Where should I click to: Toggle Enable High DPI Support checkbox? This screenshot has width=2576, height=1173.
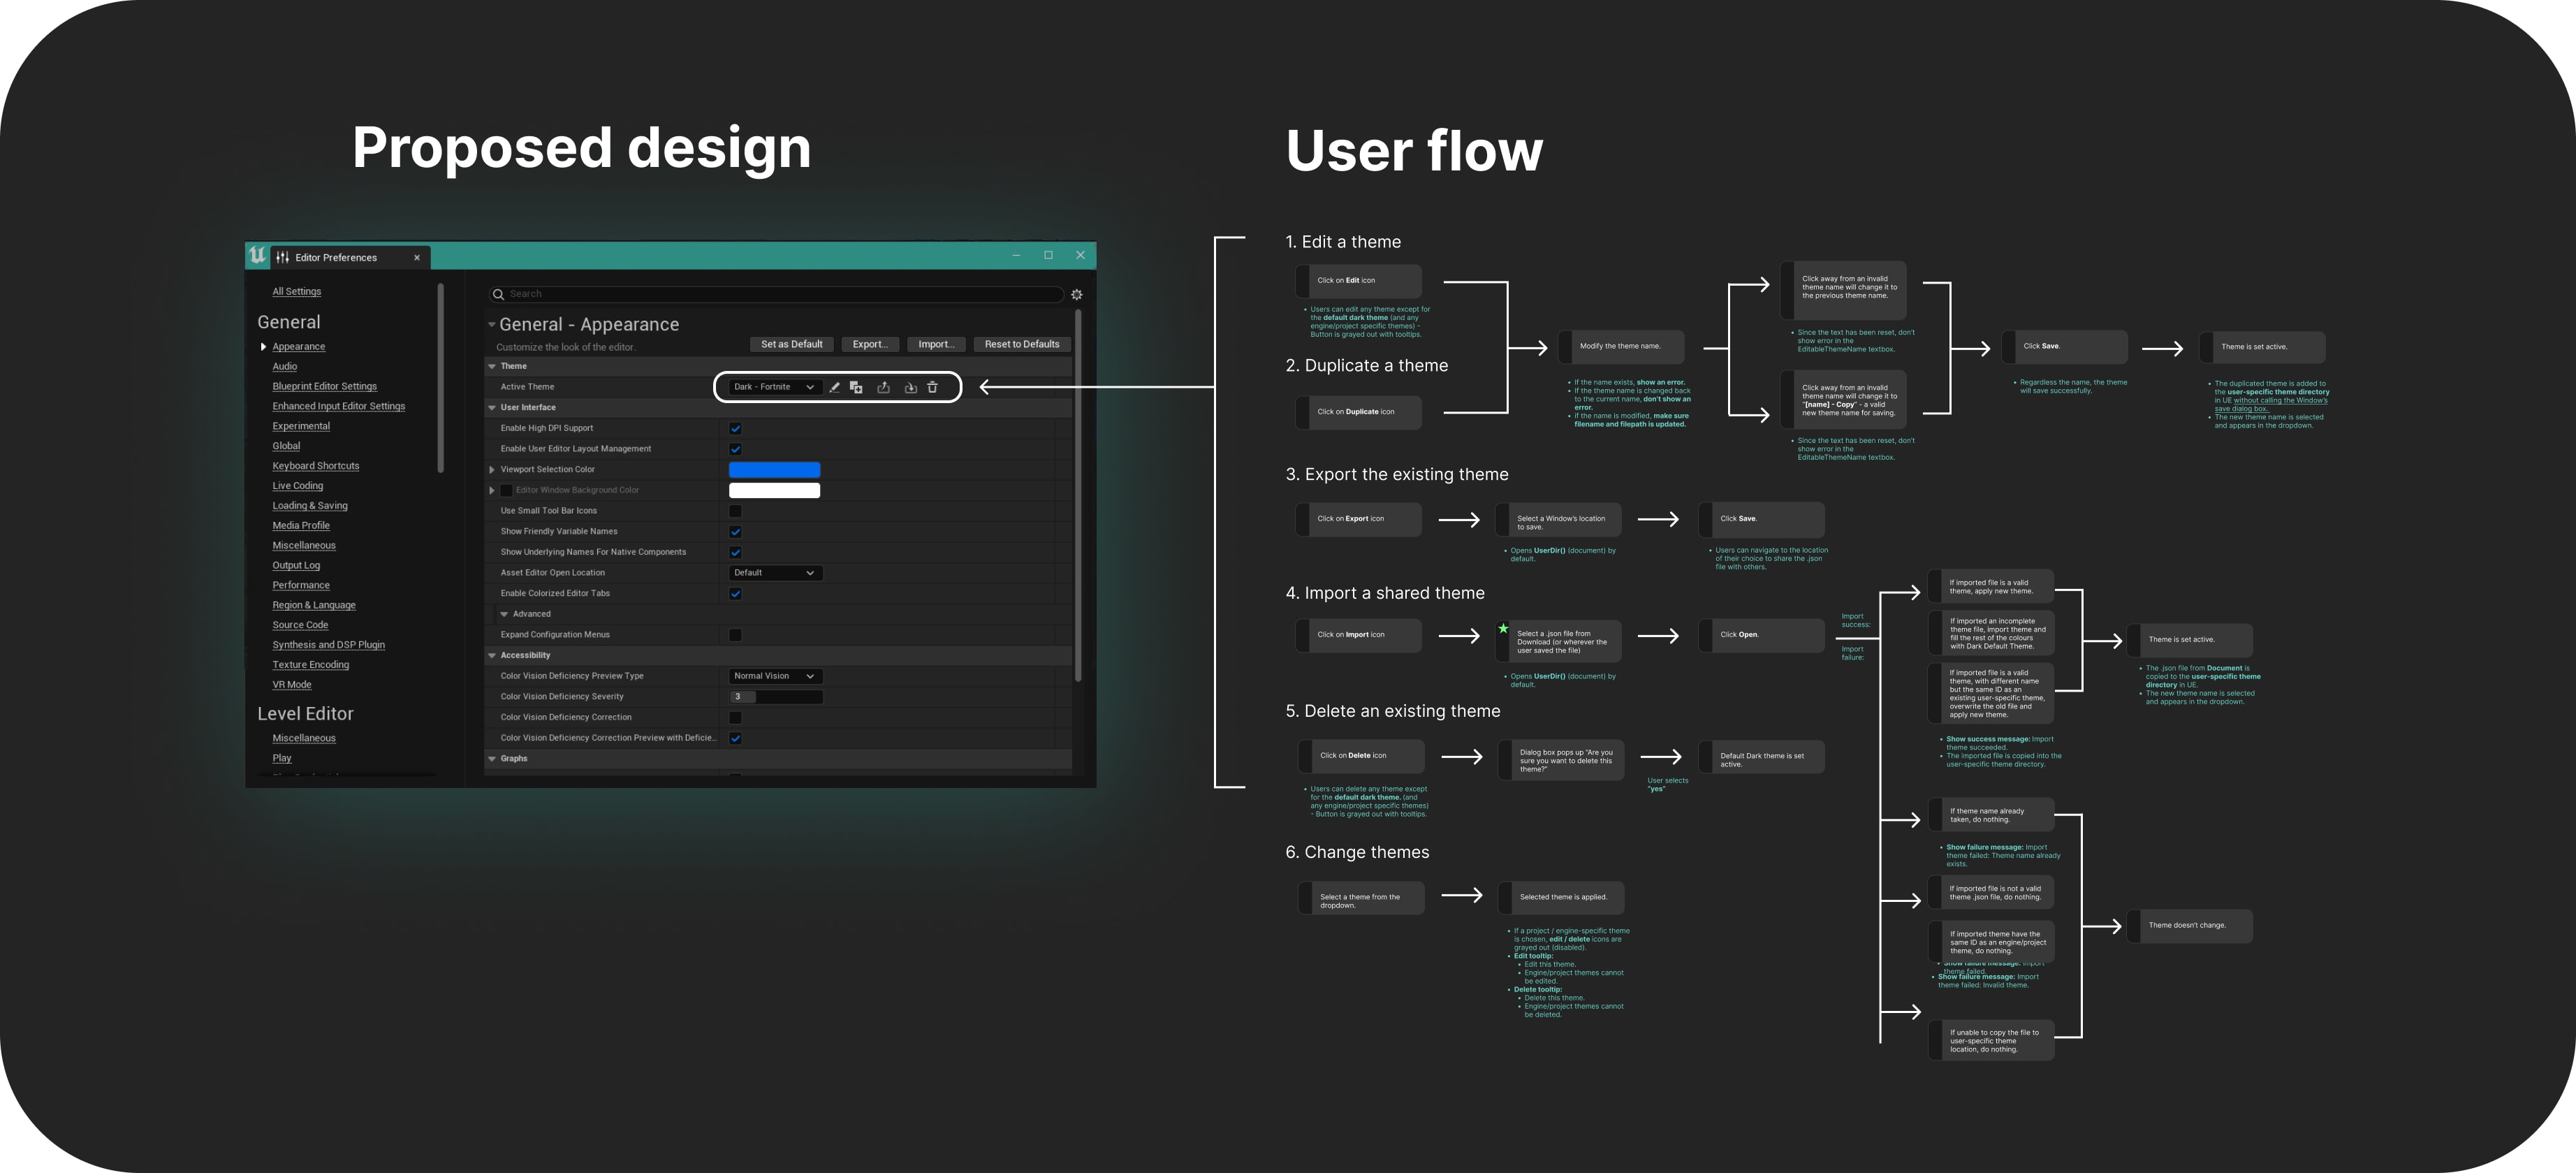pyautogui.click(x=735, y=428)
